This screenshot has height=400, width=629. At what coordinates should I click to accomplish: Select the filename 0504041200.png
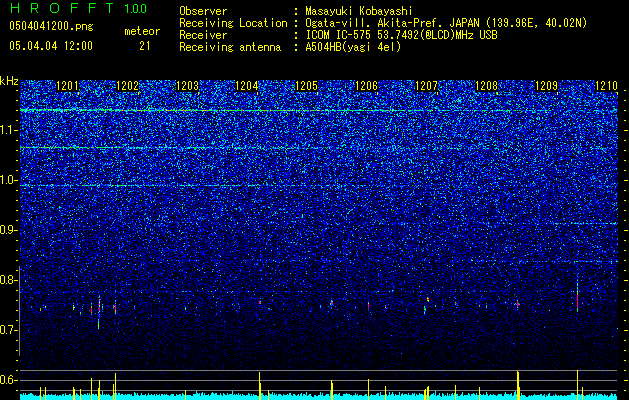pyautogui.click(x=51, y=27)
